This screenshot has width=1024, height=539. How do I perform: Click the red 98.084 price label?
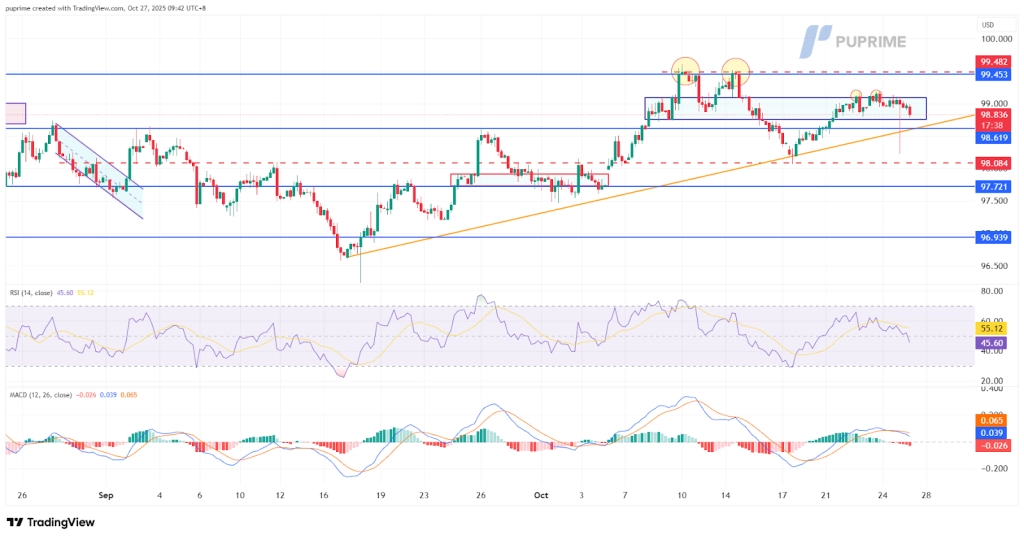(x=994, y=163)
